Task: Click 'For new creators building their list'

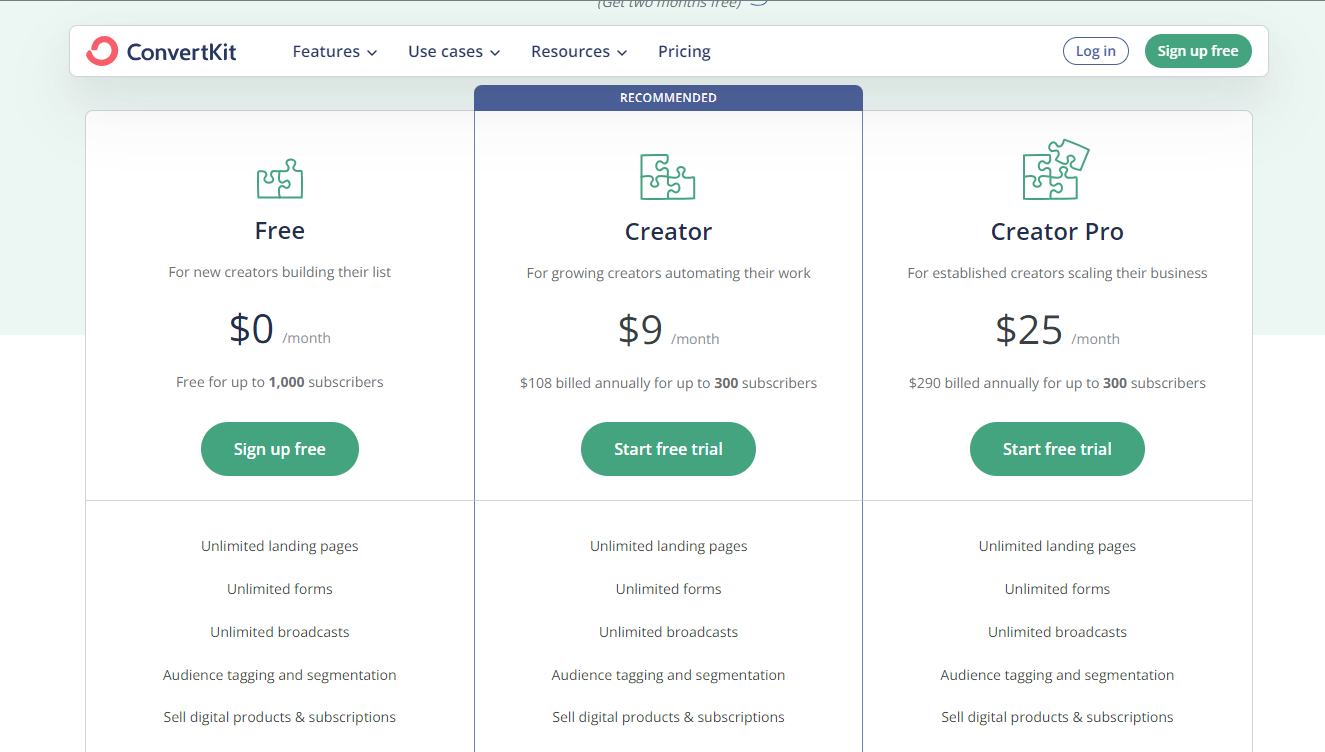Action: tap(280, 272)
